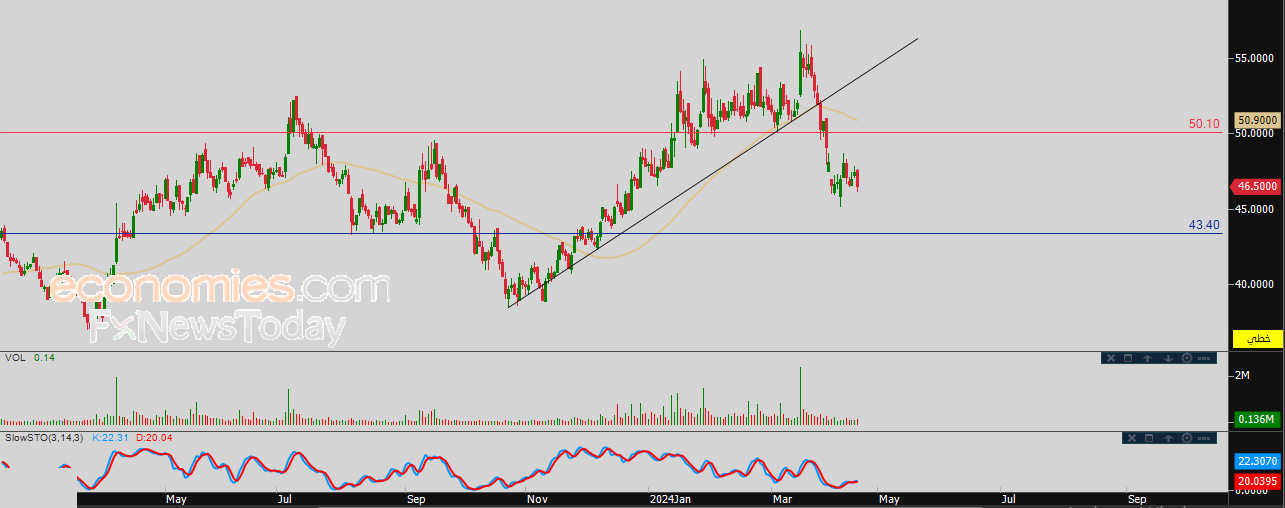1285x508 pixels.
Task: Click the D:20.04 stochastic reading
Action: tap(155, 438)
